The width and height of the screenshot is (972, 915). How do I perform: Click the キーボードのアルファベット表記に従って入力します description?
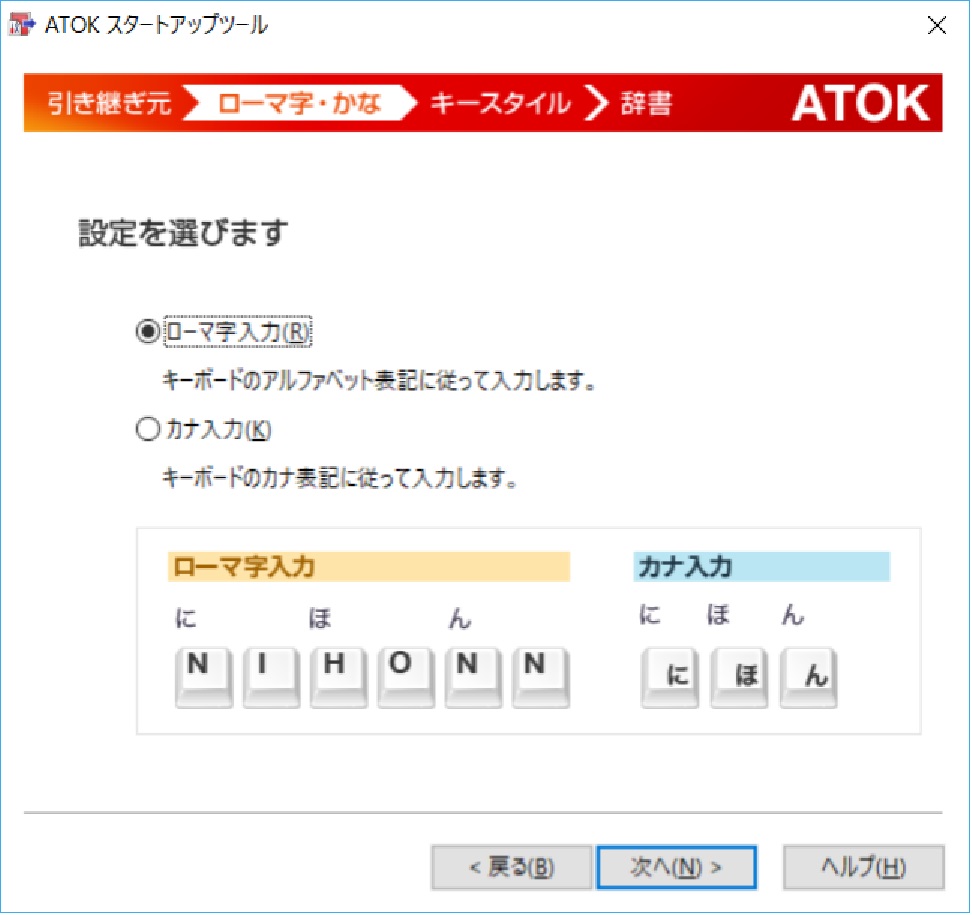(379, 380)
